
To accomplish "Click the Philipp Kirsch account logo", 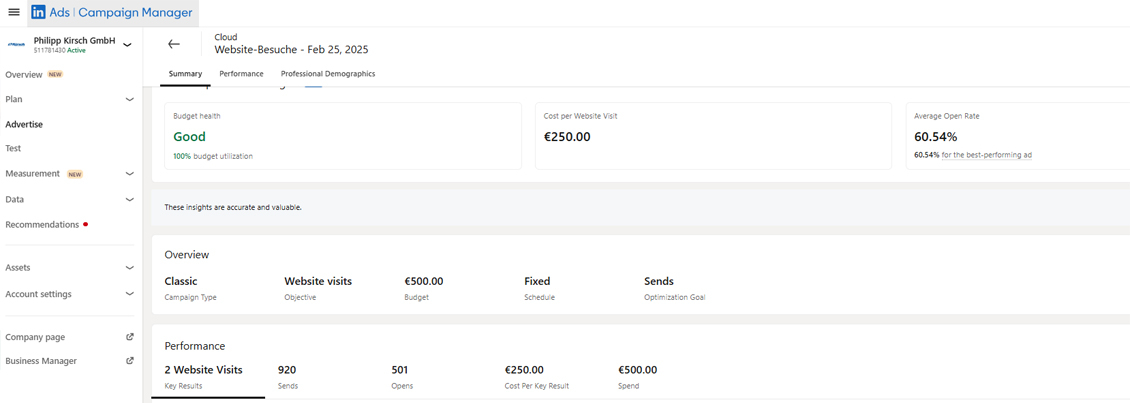I will [x=16, y=44].
